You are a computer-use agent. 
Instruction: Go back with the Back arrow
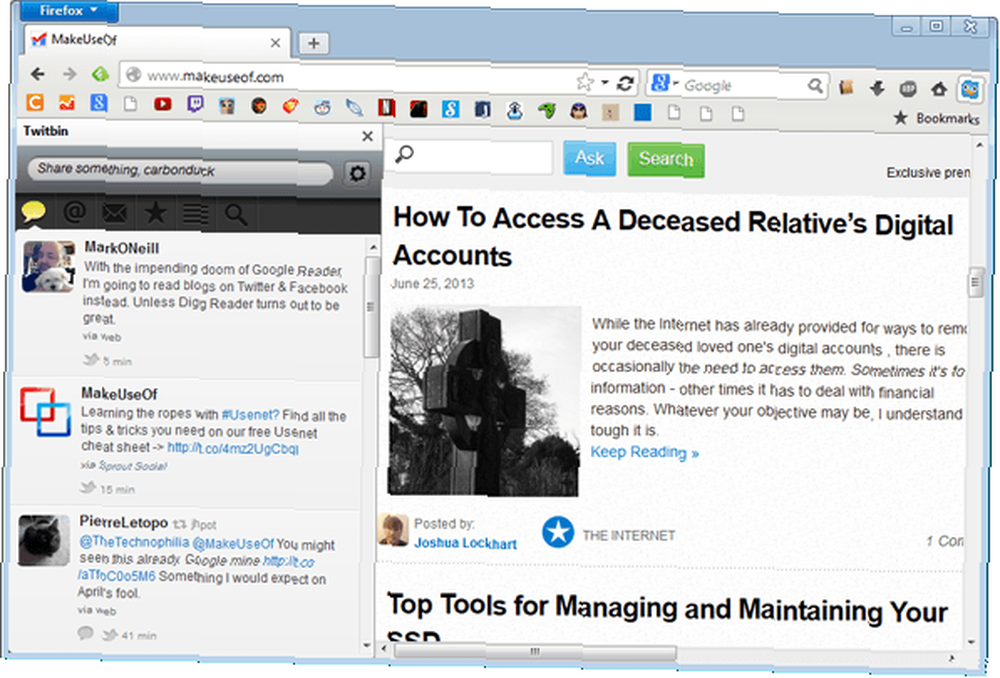click(38, 74)
